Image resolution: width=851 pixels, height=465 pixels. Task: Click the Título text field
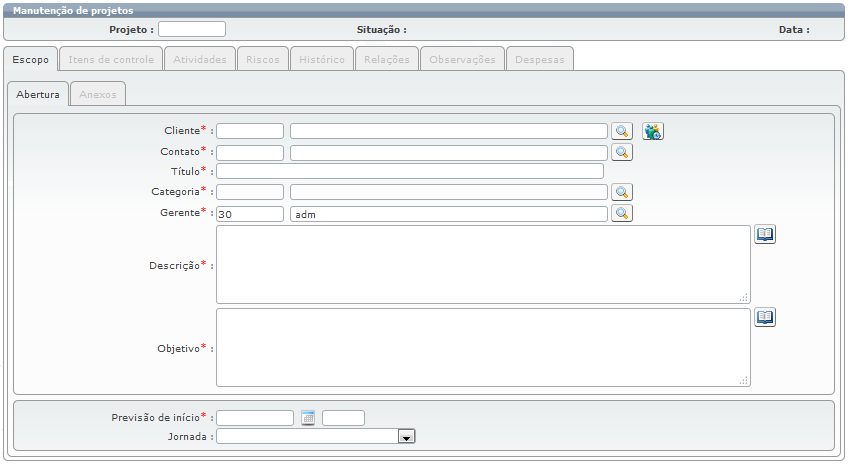[x=409, y=171]
